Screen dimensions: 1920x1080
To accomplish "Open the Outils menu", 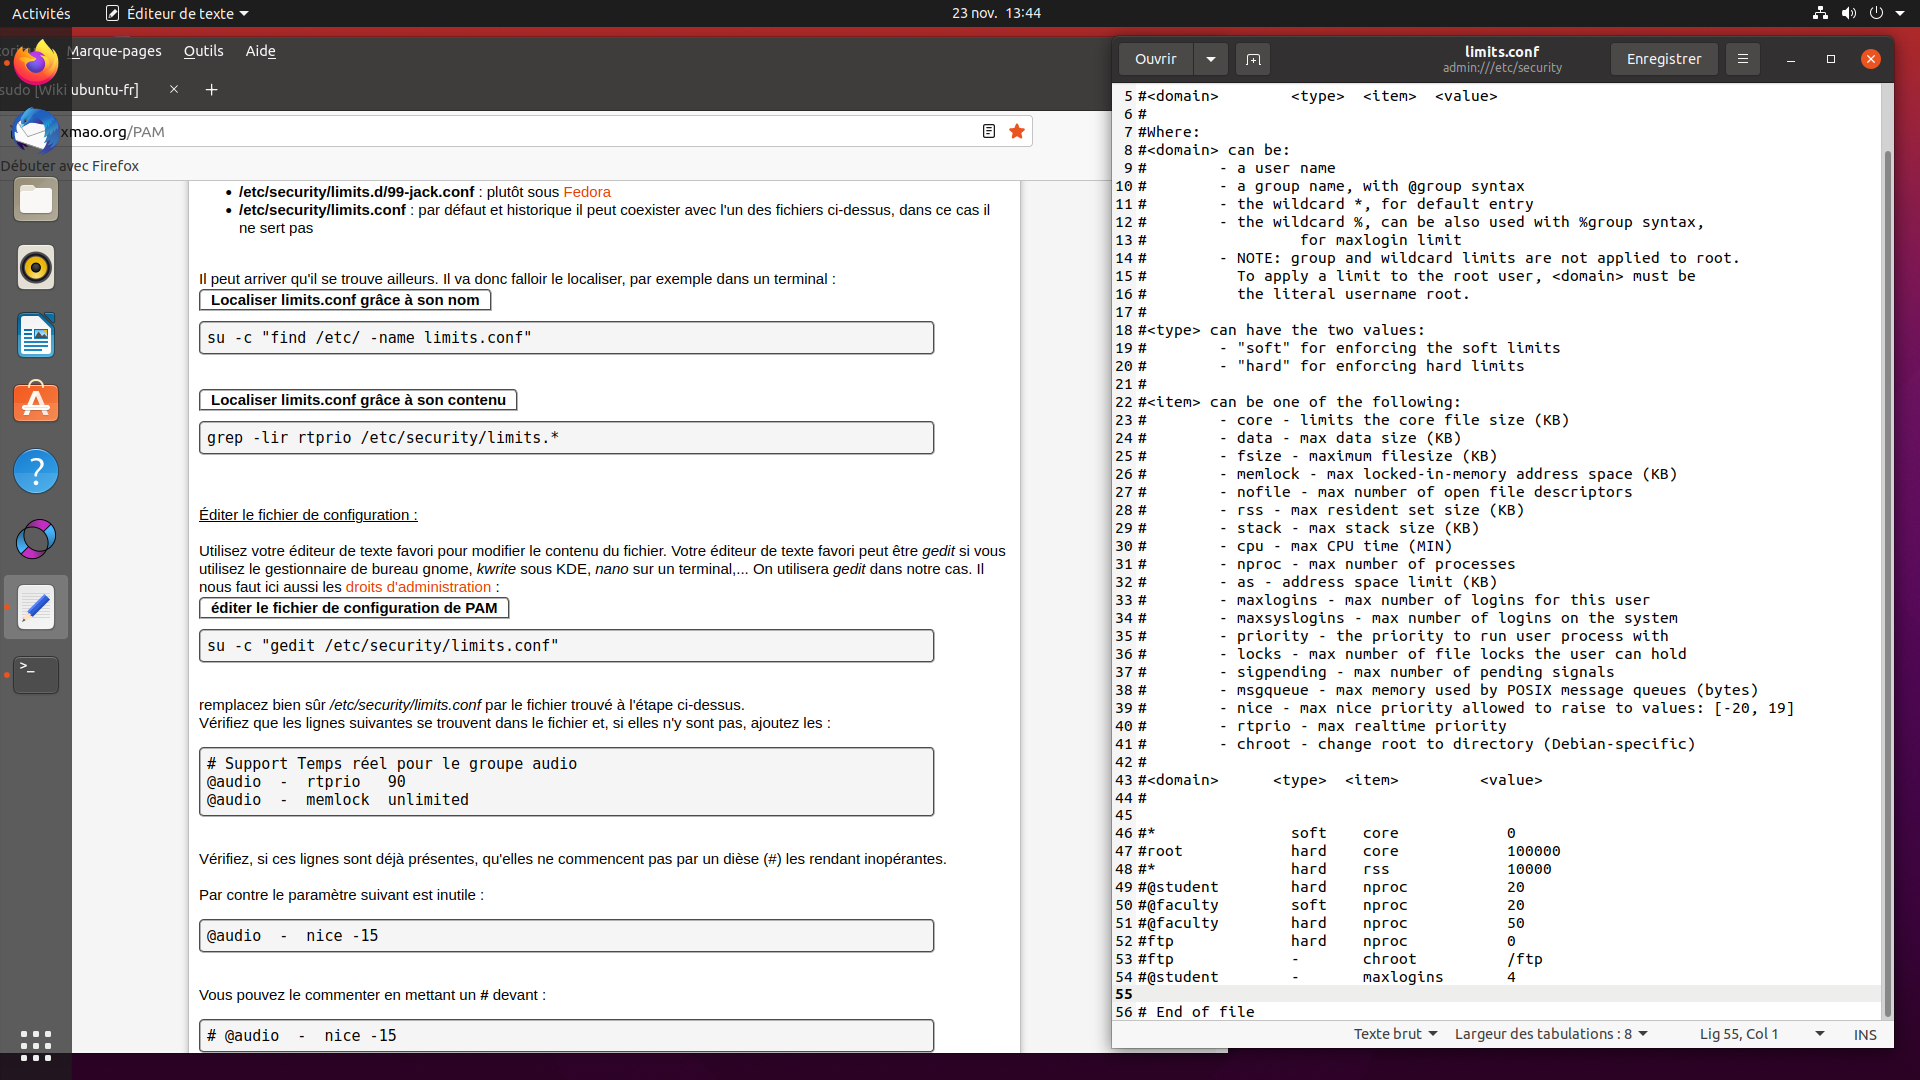I will click(203, 51).
